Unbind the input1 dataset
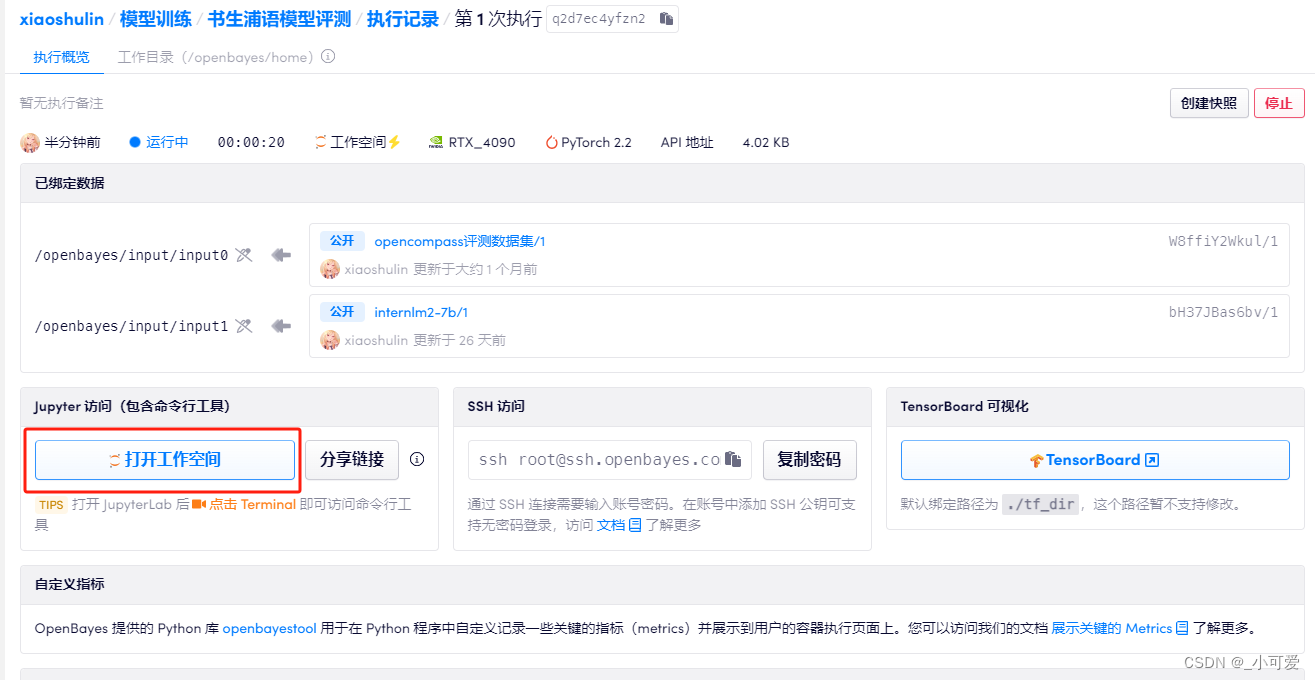The height and width of the screenshot is (680, 1315). coord(243,327)
